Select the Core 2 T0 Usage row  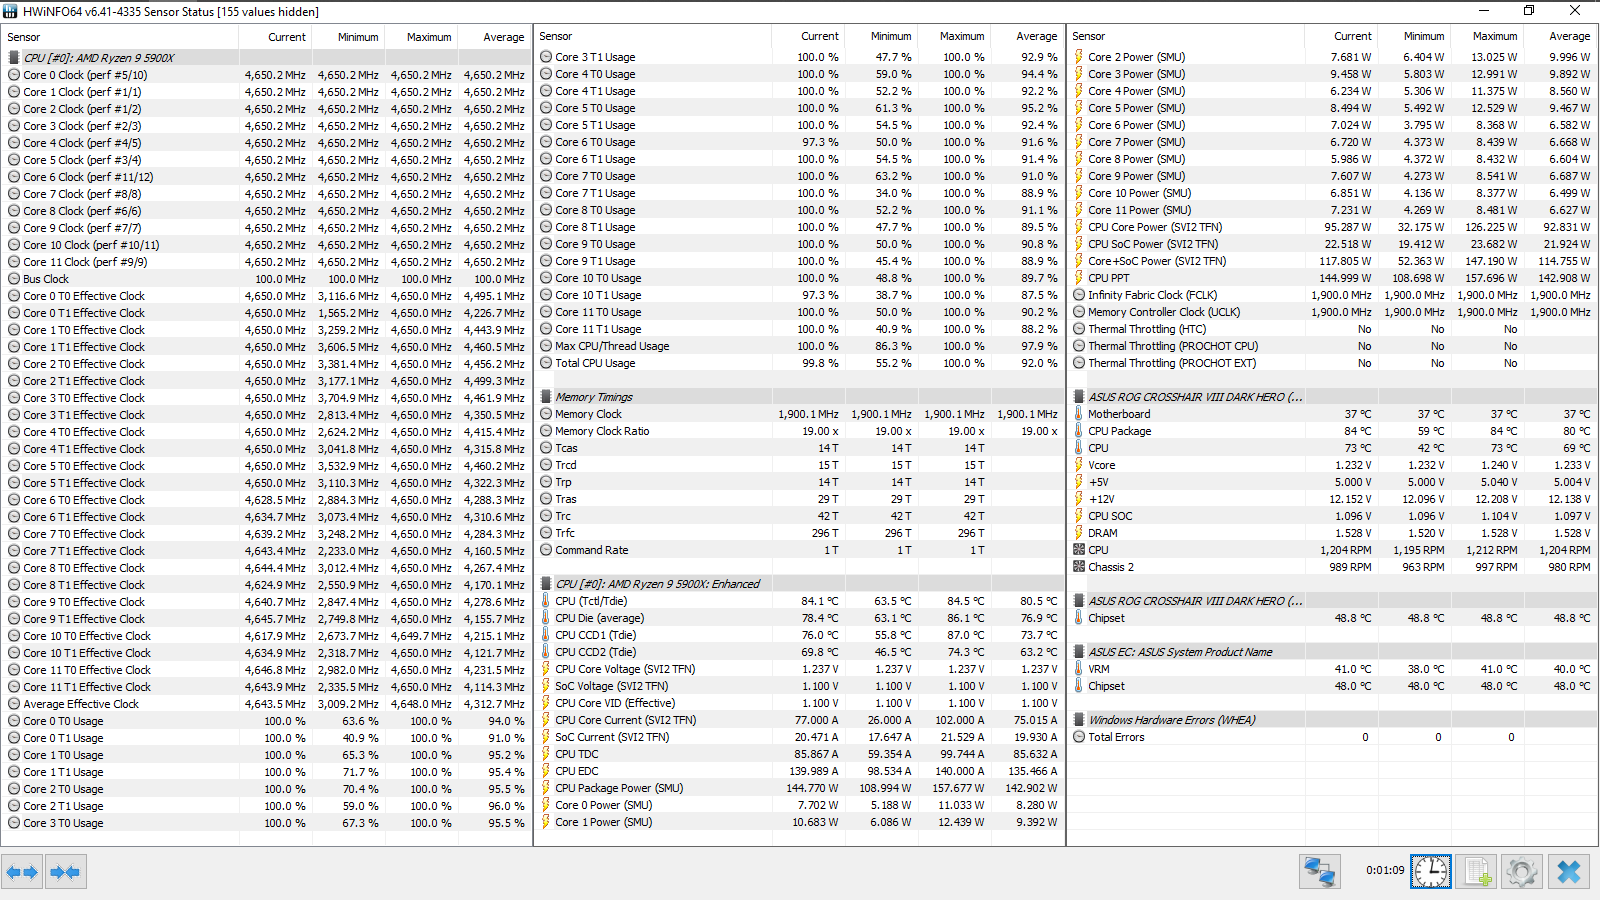(266, 789)
